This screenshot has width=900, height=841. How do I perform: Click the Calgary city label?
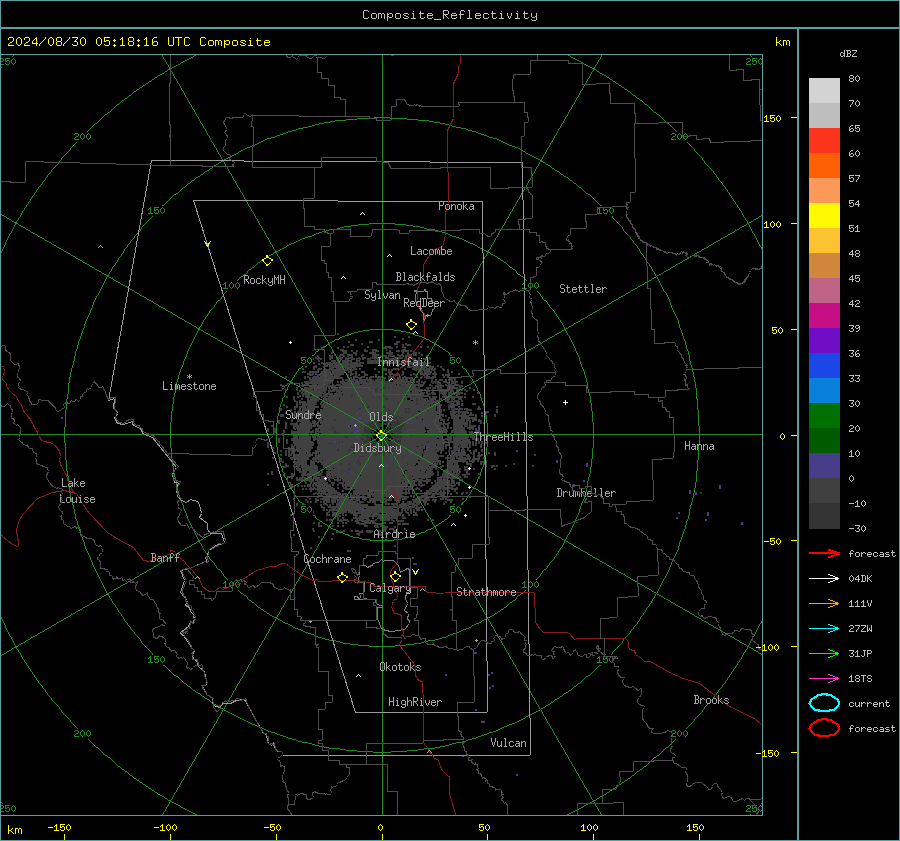(x=390, y=588)
